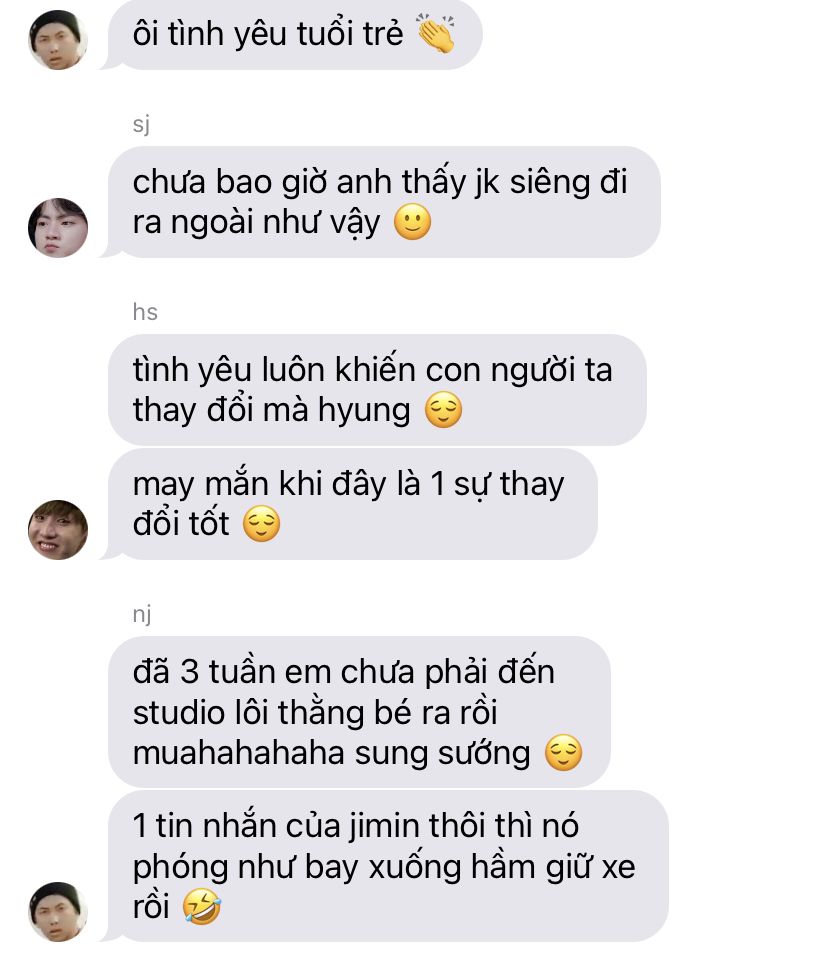Select the 'chưa bao giờ anh thấy jk' bubble
The width and height of the screenshot is (828, 968).
click(x=382, y=202)
